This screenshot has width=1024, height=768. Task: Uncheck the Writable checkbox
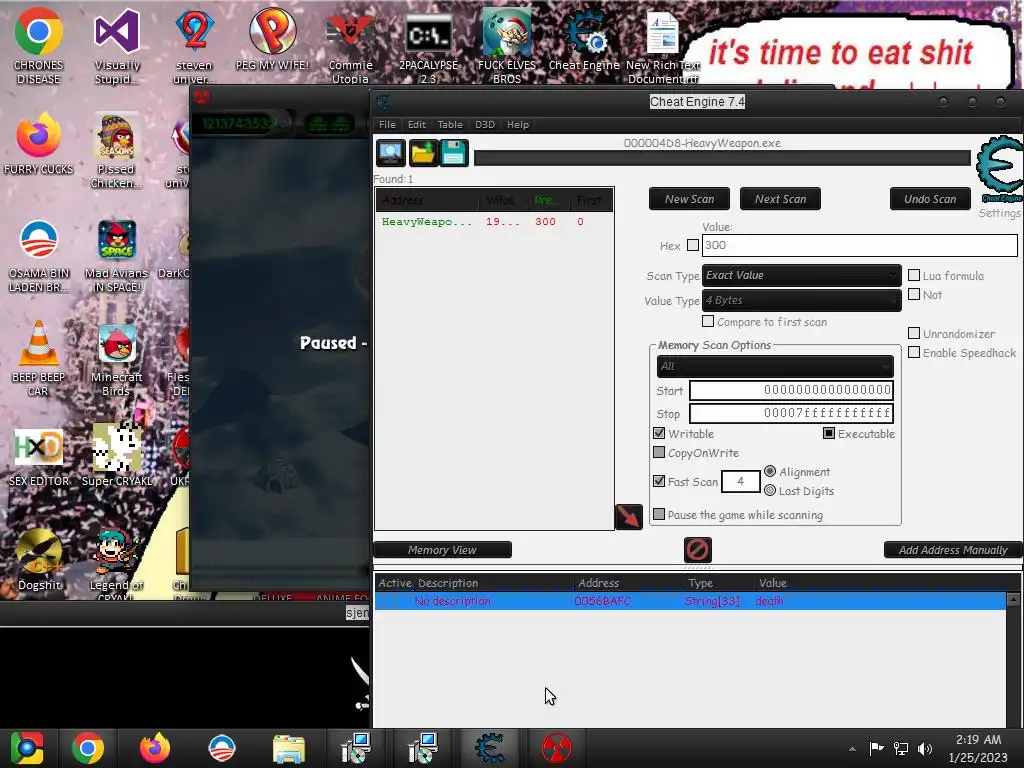[659, 433]
